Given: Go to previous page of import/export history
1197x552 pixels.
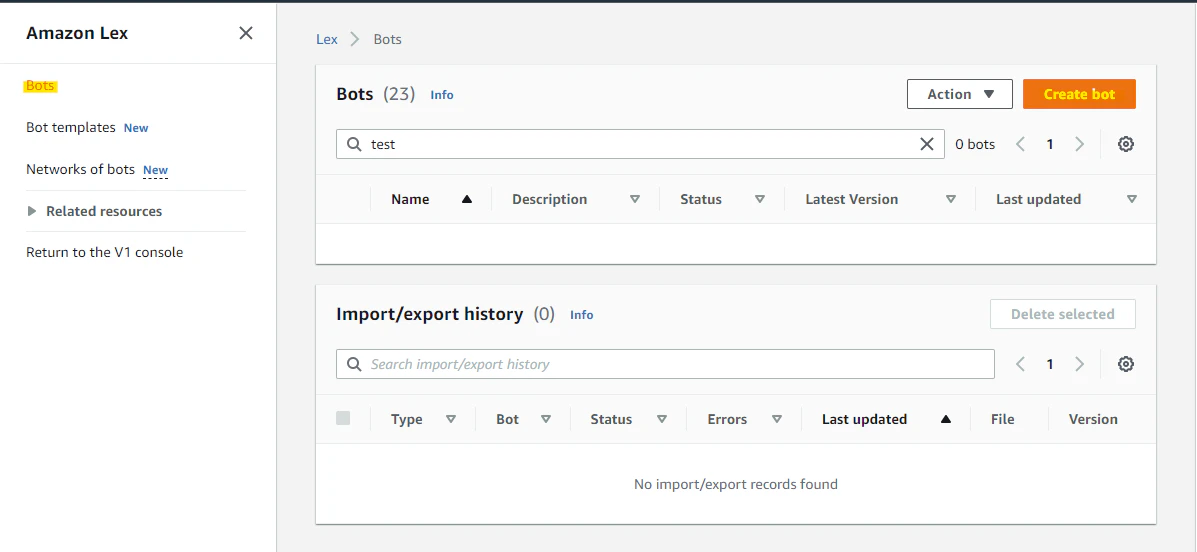Looking at the screenshot, I should (x=1020, y=364).
